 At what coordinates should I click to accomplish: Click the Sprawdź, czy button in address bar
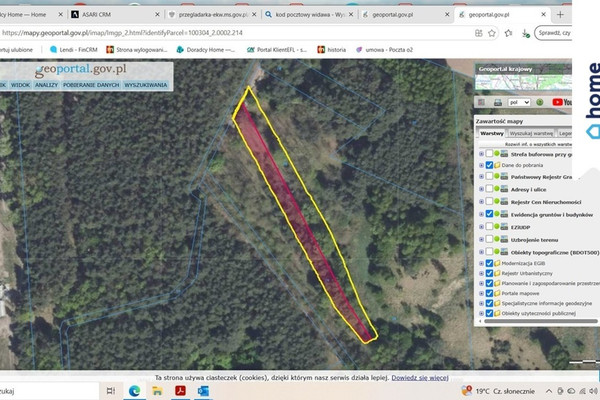553,33
